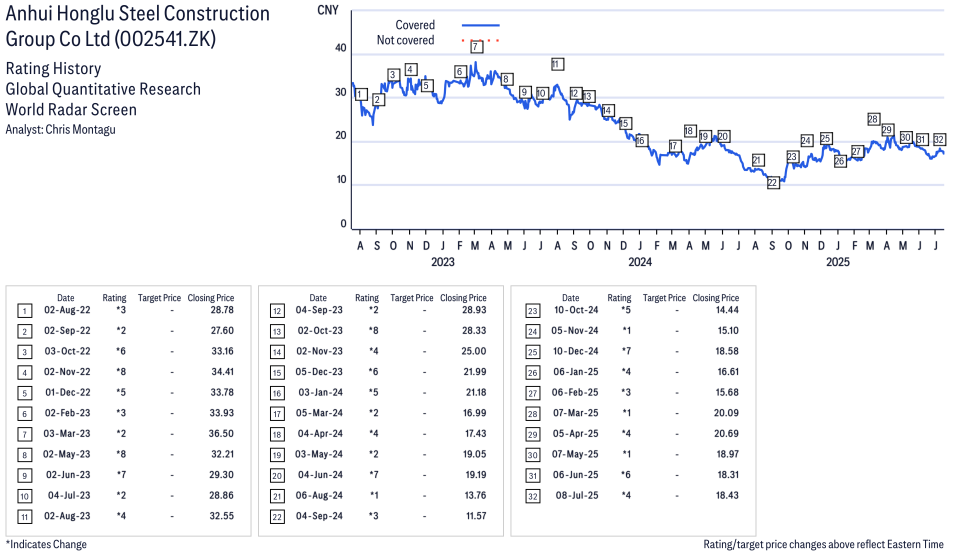Click chart marker number 16
This screenshot has height=551, width=955.
coord(641,141)
